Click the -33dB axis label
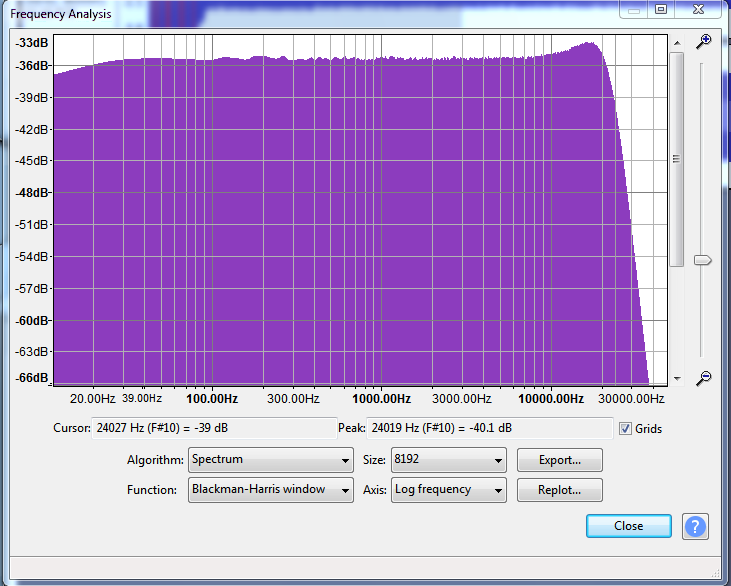 [32, 43]
